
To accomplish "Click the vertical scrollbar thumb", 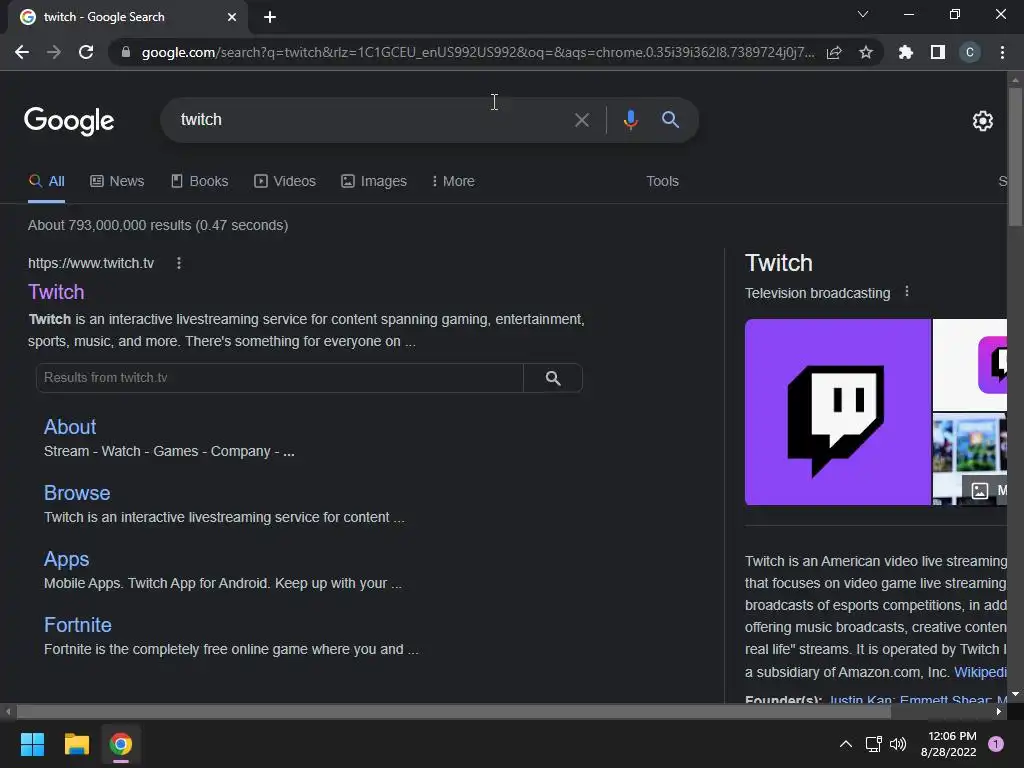I will [x=1015, y=157].
